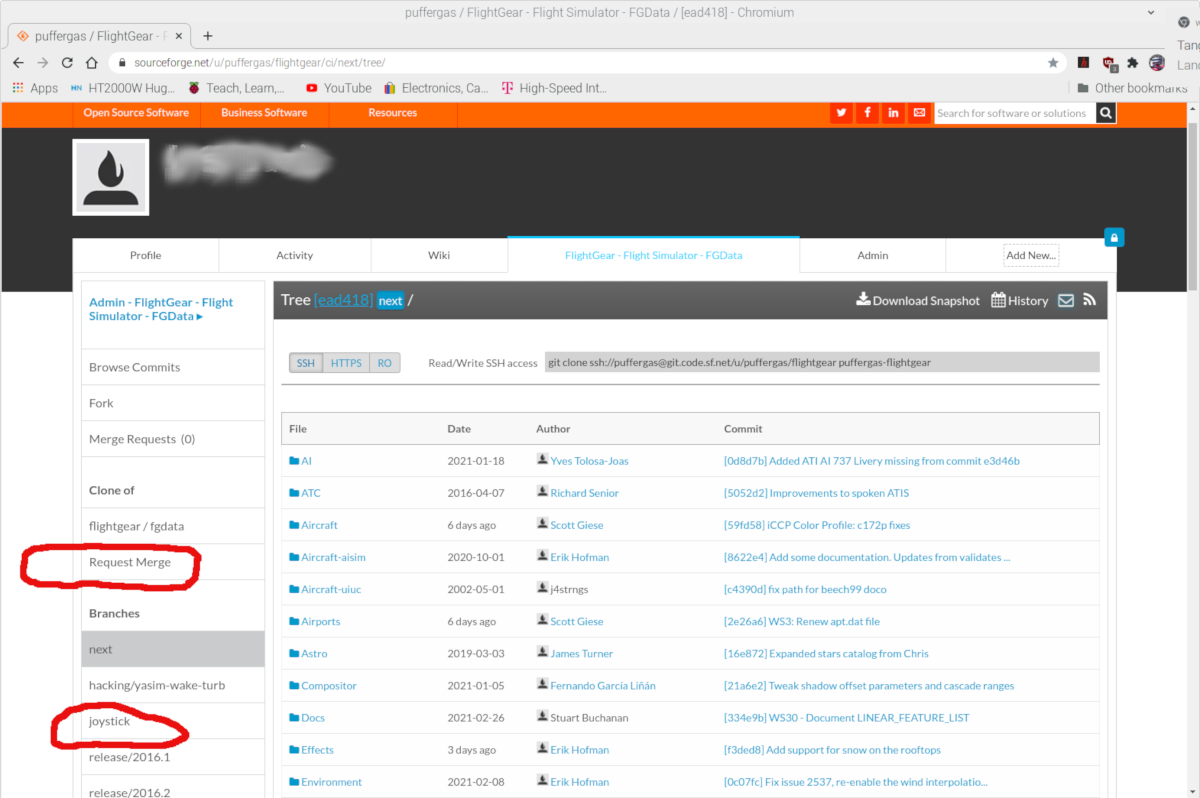Open the email newsletter envelope icon
The image size is (1200, 798).
pyautogui.click(x=919, y=113)
